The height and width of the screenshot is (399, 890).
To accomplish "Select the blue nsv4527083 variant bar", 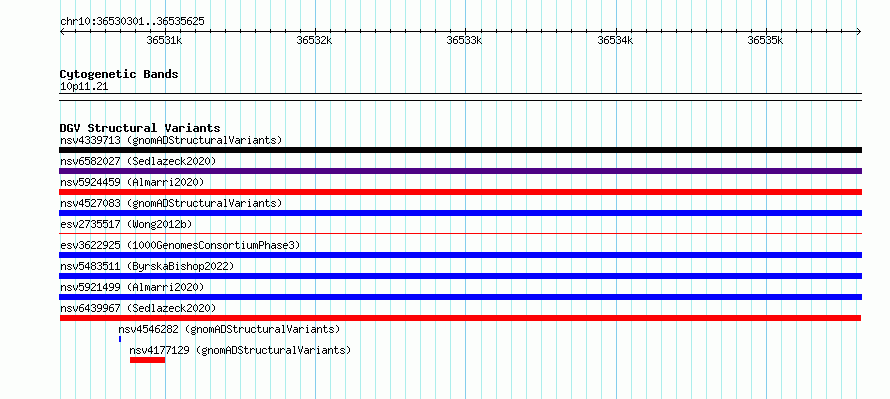I will pyautogui.click(x=460, y=213).
